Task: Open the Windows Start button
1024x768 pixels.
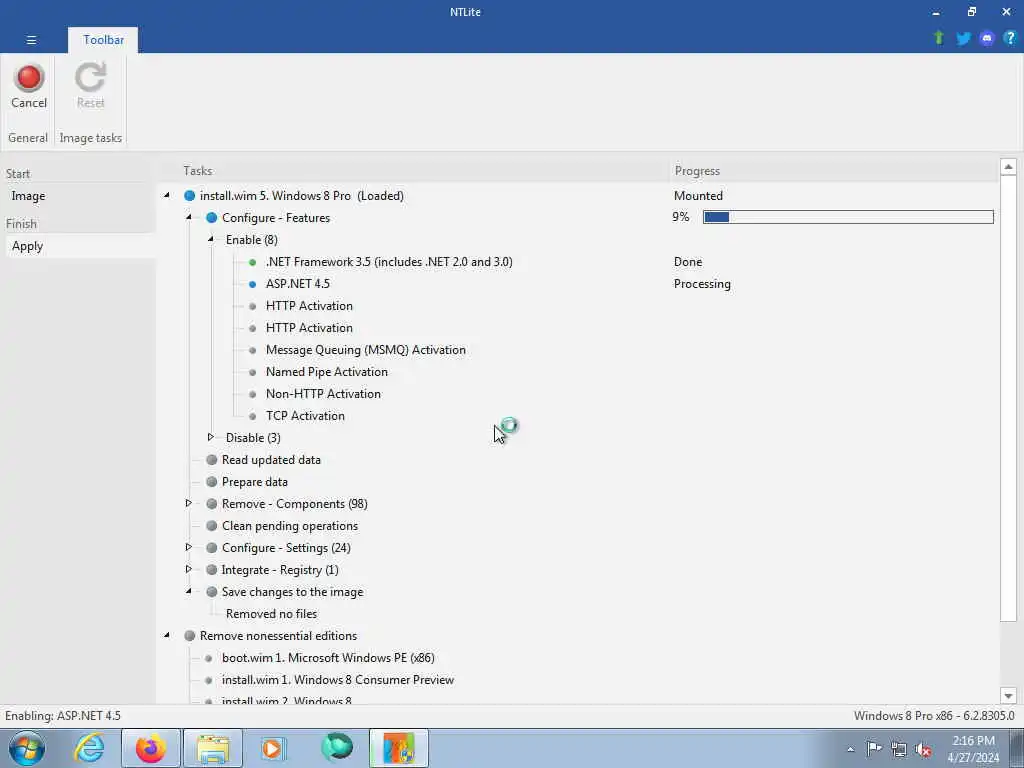Action: point(26,748)
